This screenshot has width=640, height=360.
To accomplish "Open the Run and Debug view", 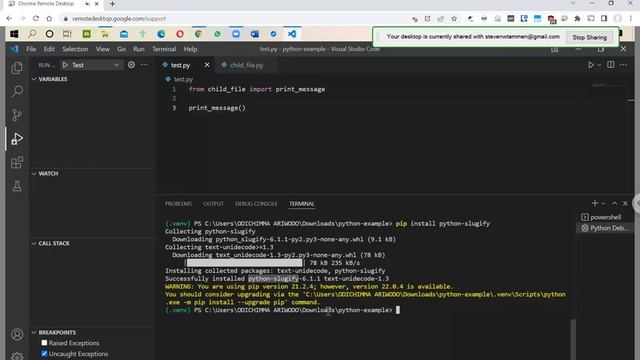I will [x=17, y=139].
